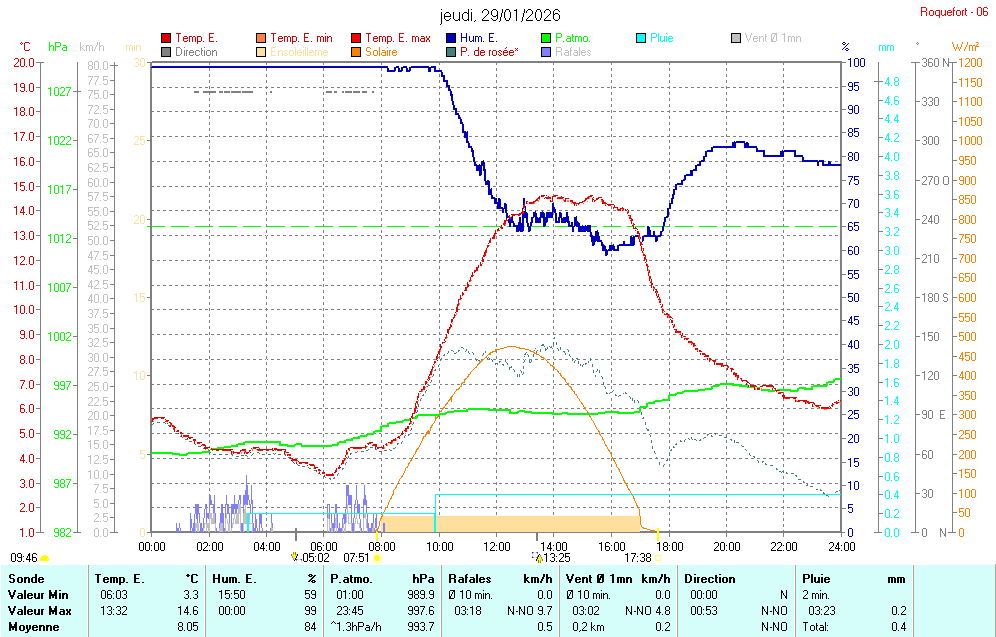The image size is (996, 637).
Task: Click the orange Solaire legend icon
Action: [x=356, y=52]
